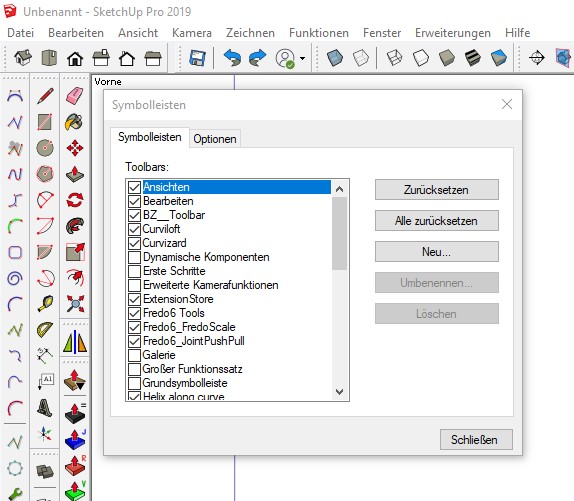Select the 3D Text tool
The image size is (574, 501).
45,408
